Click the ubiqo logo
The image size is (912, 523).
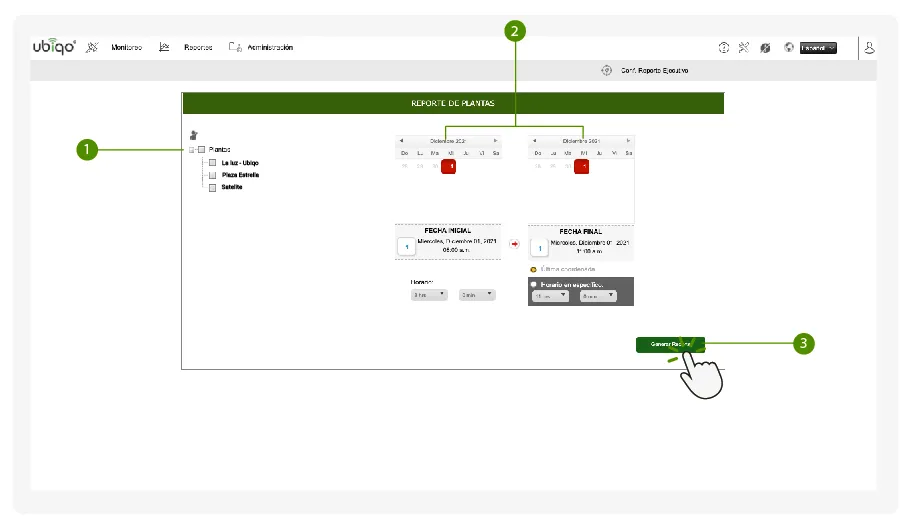coord(54,46)
